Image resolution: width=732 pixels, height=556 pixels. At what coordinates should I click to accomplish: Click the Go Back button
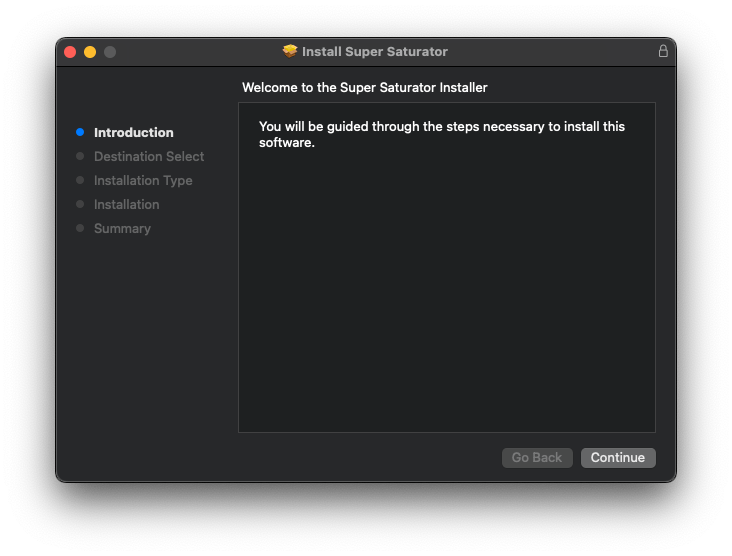[x=537, y=457]
